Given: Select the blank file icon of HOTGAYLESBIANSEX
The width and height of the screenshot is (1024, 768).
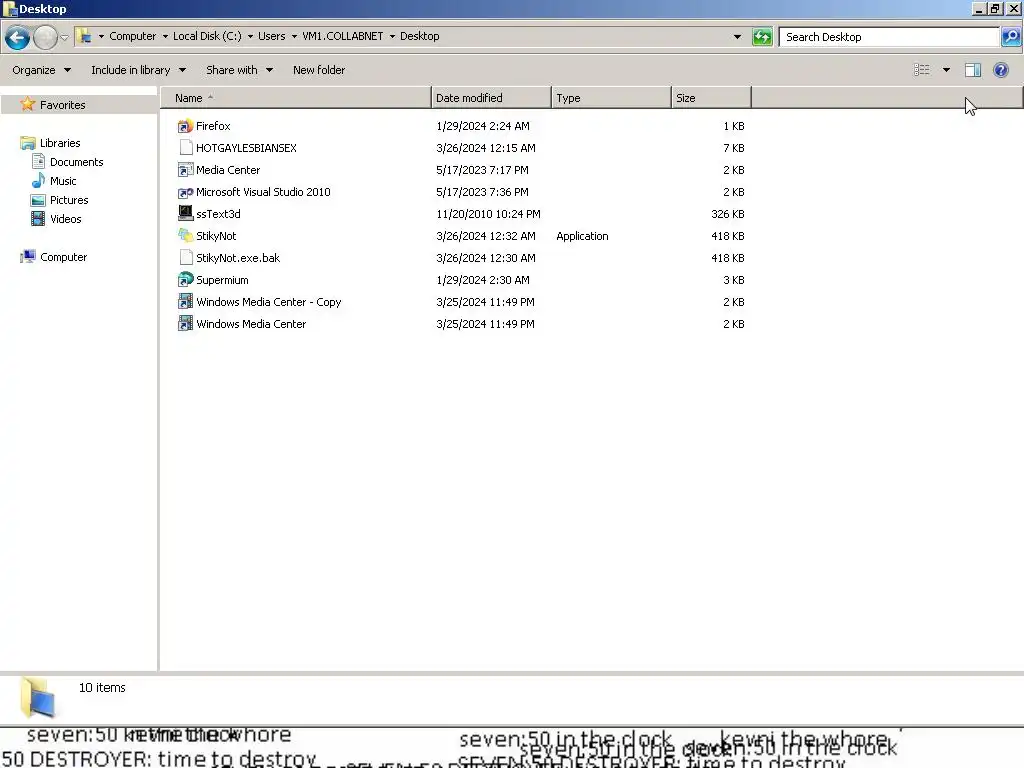Looking at the screenshot, I should [x=185, y=148].
